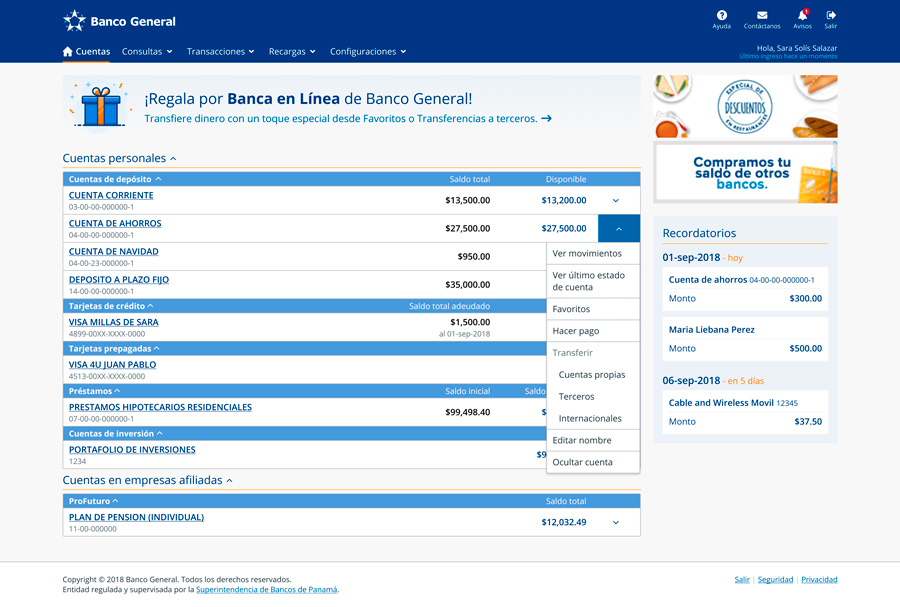Click the Hola, Sara Solís Salazar greeting

coord(797,48)
